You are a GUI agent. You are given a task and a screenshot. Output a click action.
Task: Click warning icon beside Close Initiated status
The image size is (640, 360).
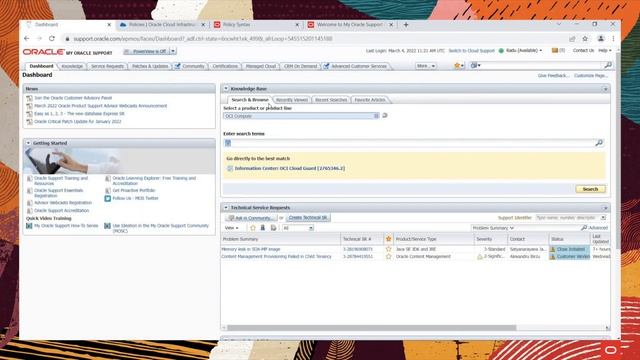pyautogui.click(x=552, y=249)
